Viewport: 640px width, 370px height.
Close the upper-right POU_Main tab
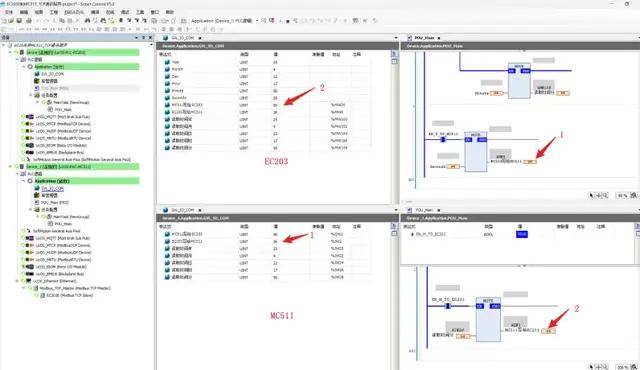(x=439, y=38)
